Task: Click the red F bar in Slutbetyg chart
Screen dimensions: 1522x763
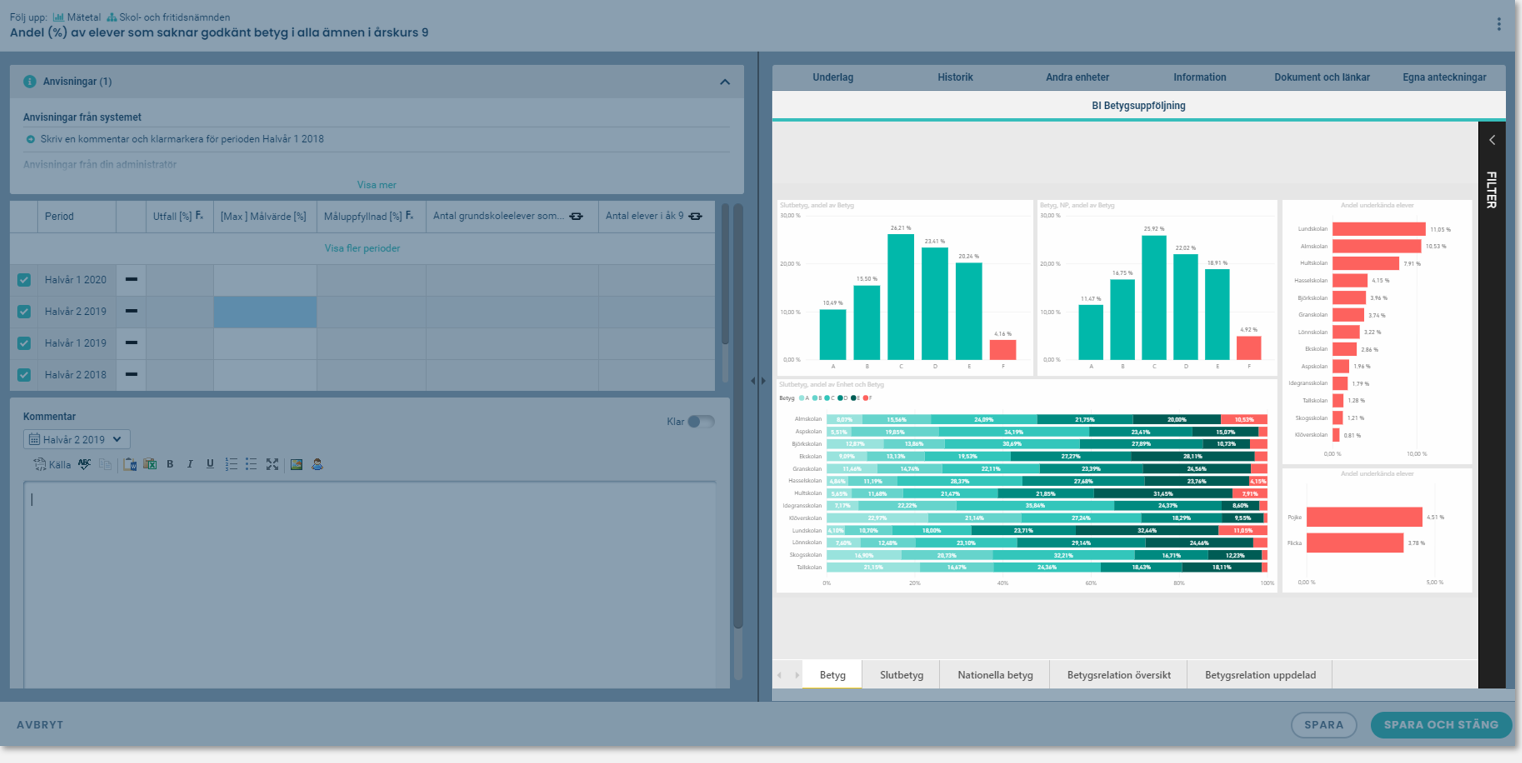Action: click(x=1003, y=350)
